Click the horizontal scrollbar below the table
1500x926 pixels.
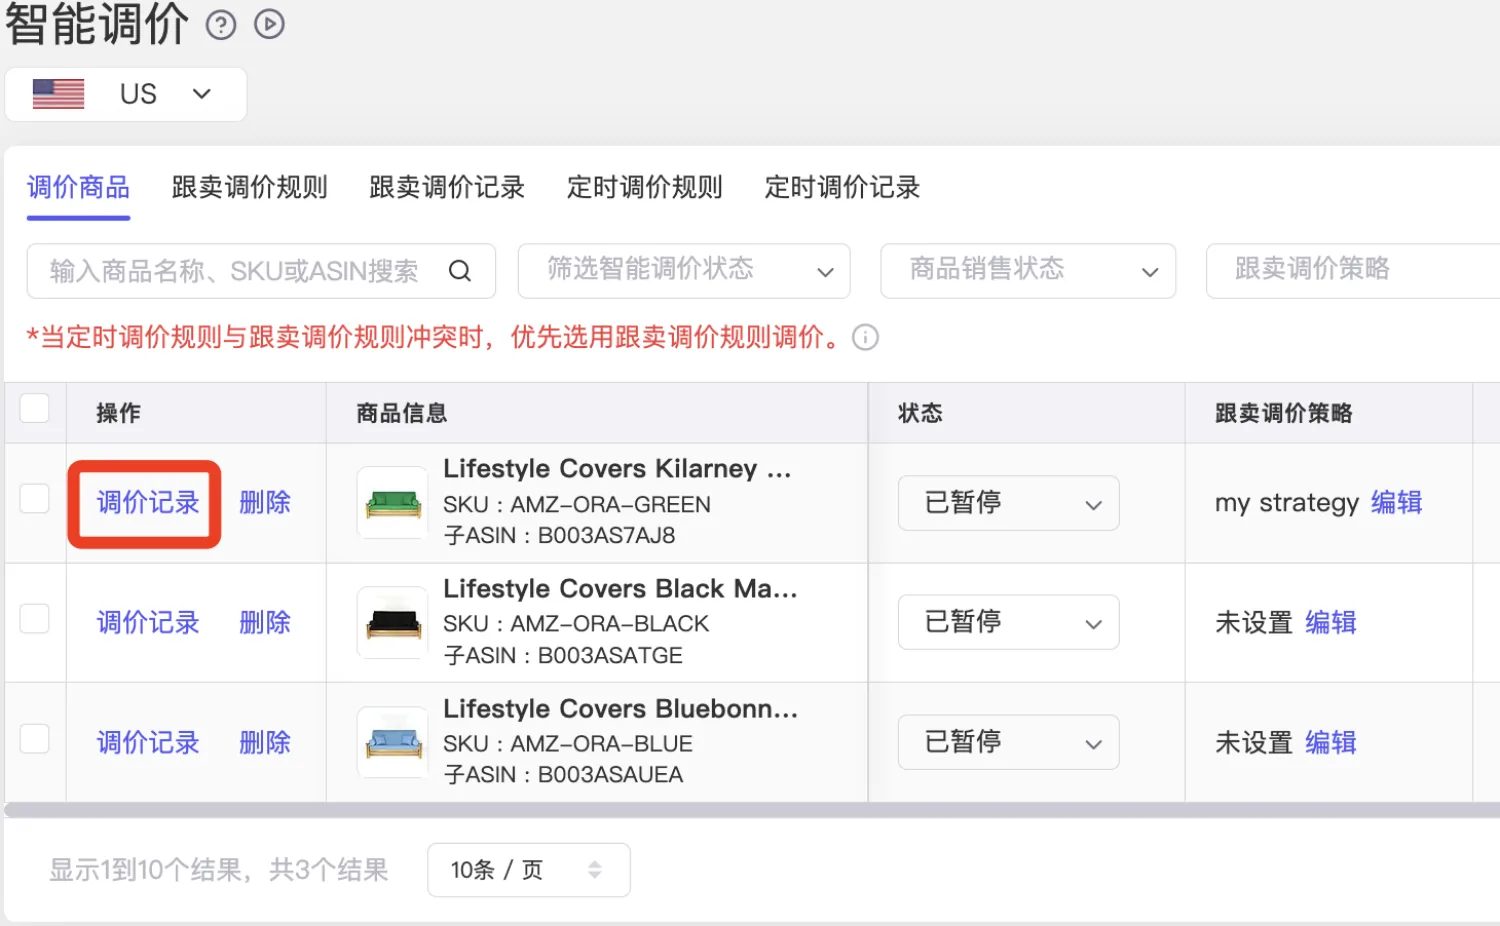752,810
